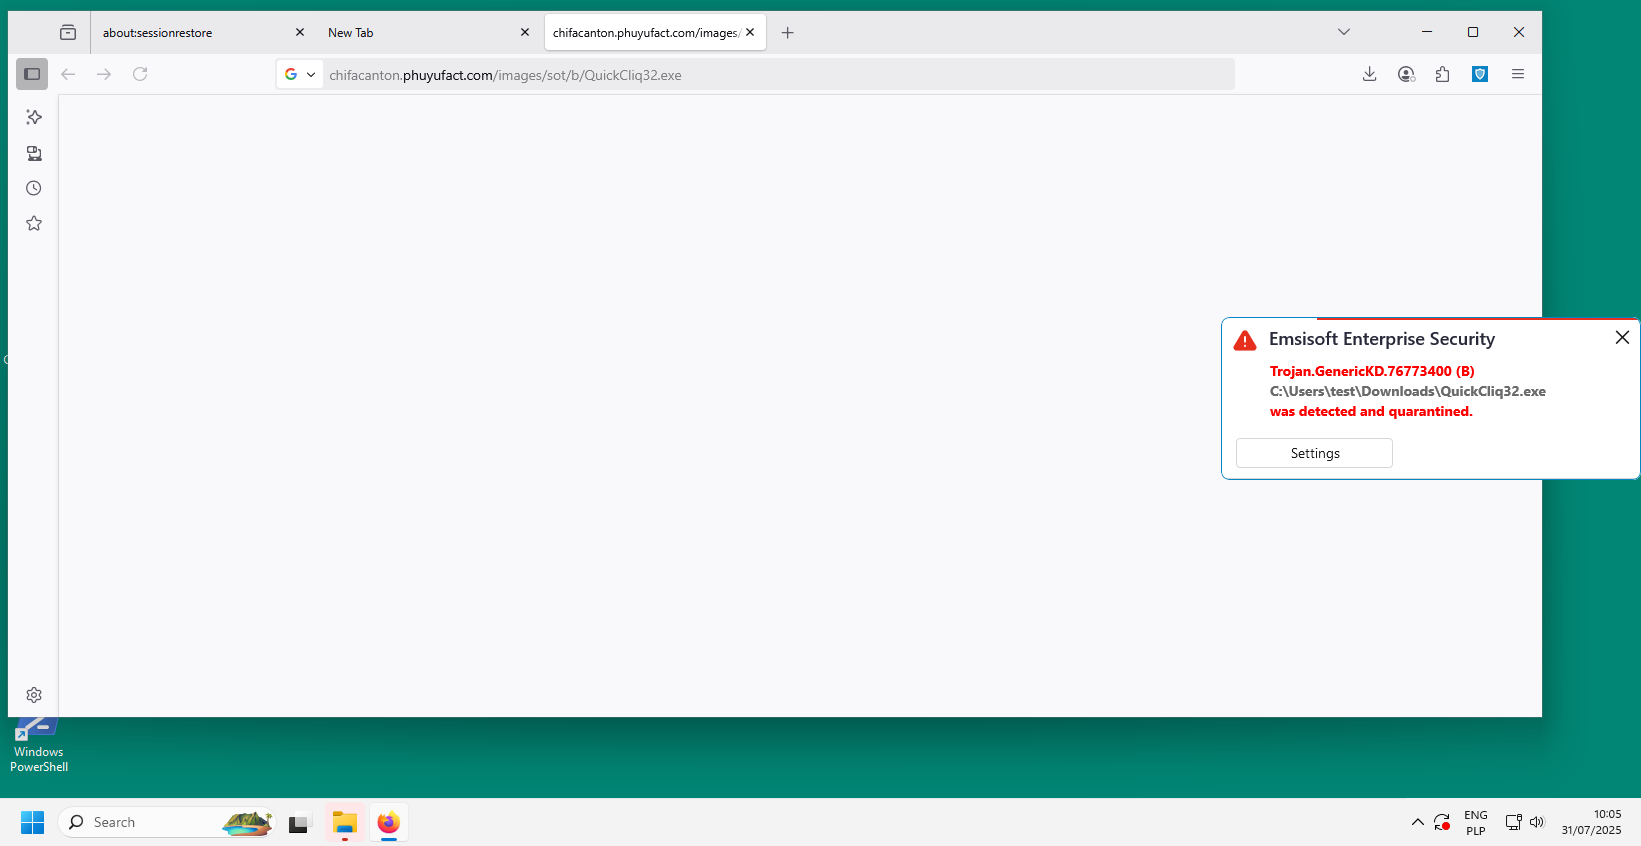The width and height of the screenshot is (1641, 846).
Task: Switch to the about:sessionrestore tab
Action: 190,33
